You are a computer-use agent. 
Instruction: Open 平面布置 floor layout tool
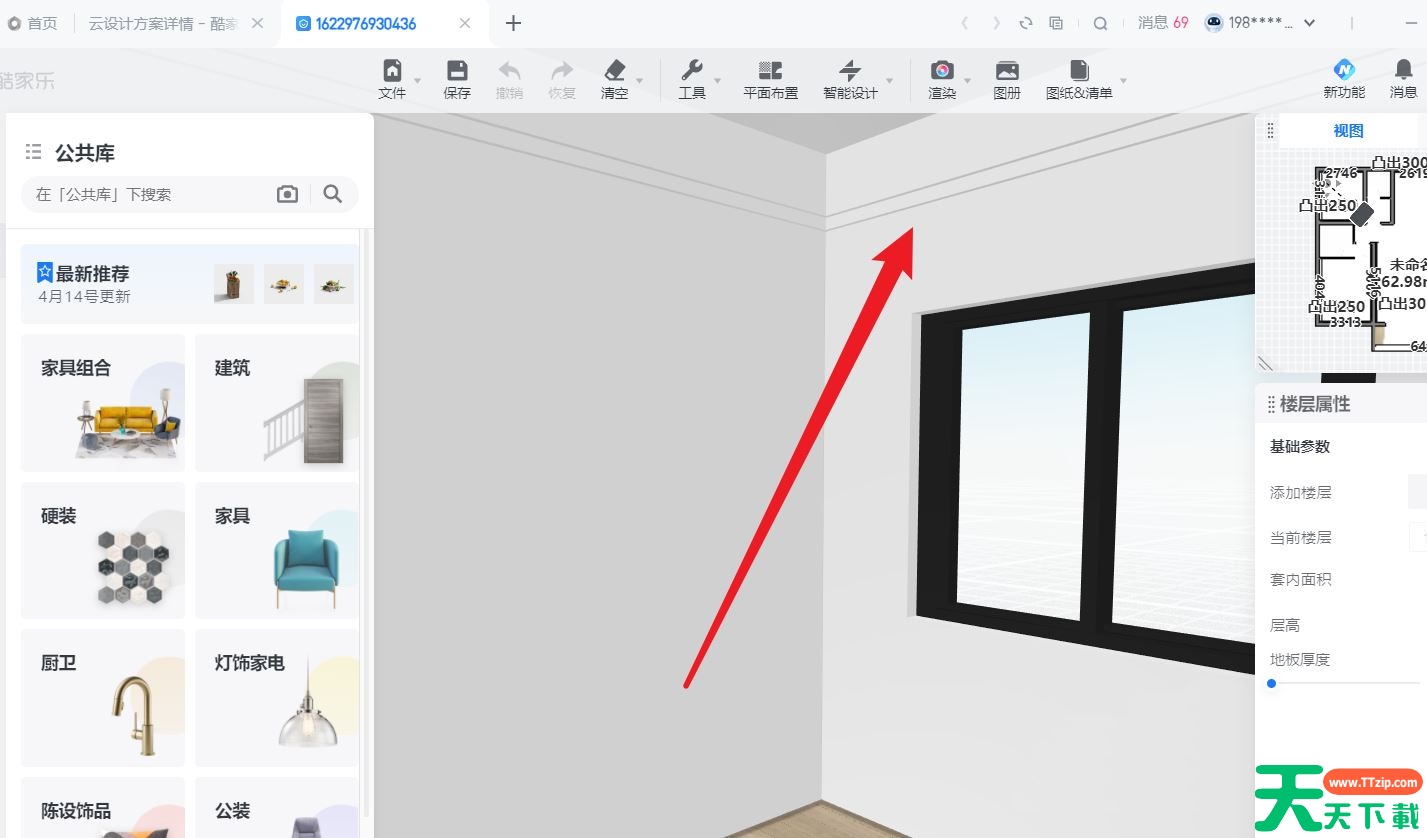(x=770, y=79)
